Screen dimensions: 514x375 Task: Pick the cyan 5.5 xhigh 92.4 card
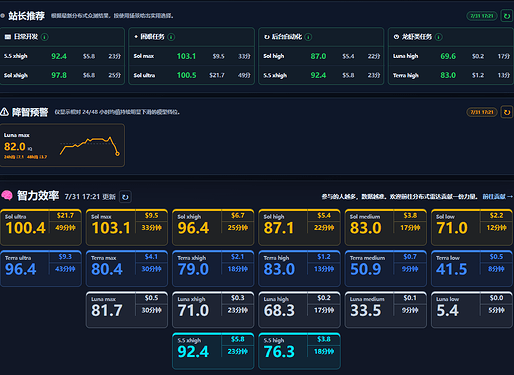tap(213, 351)
